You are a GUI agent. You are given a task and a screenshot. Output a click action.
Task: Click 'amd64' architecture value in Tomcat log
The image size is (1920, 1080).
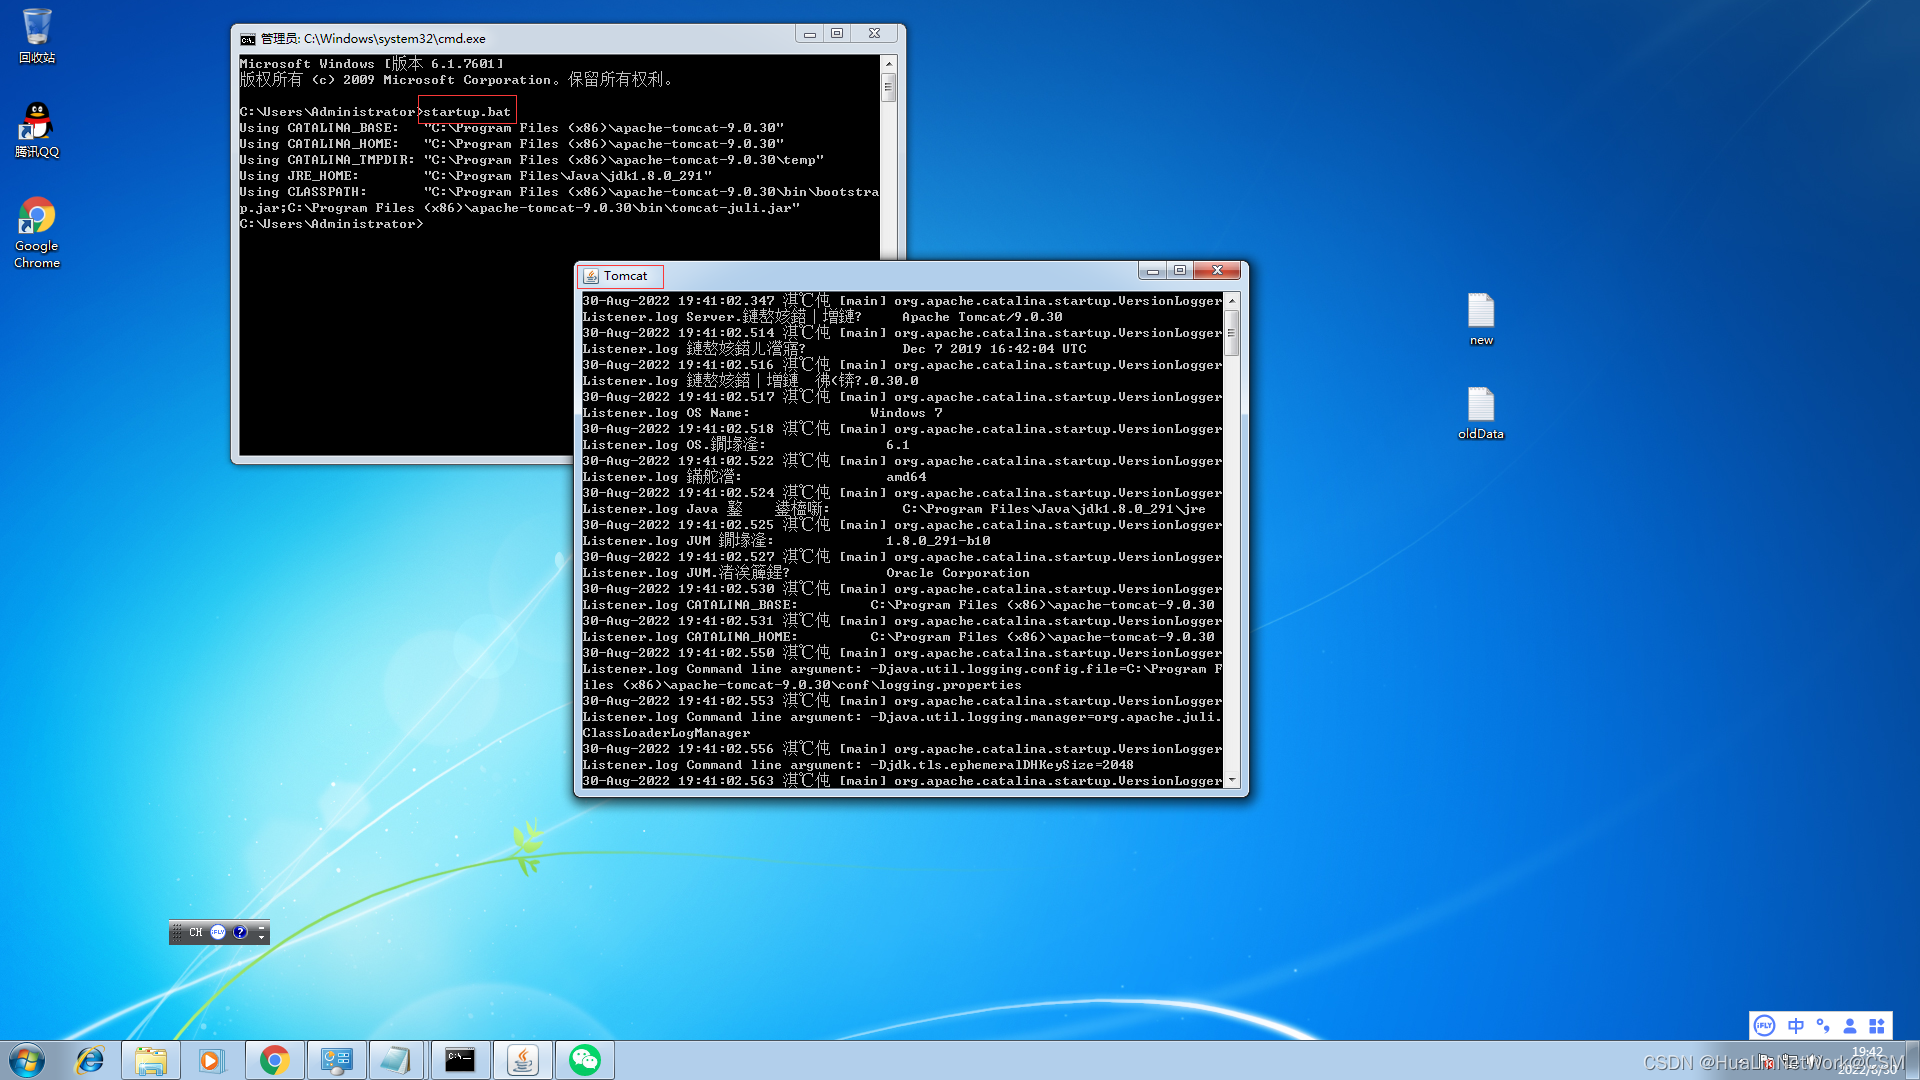click(906, 477)
